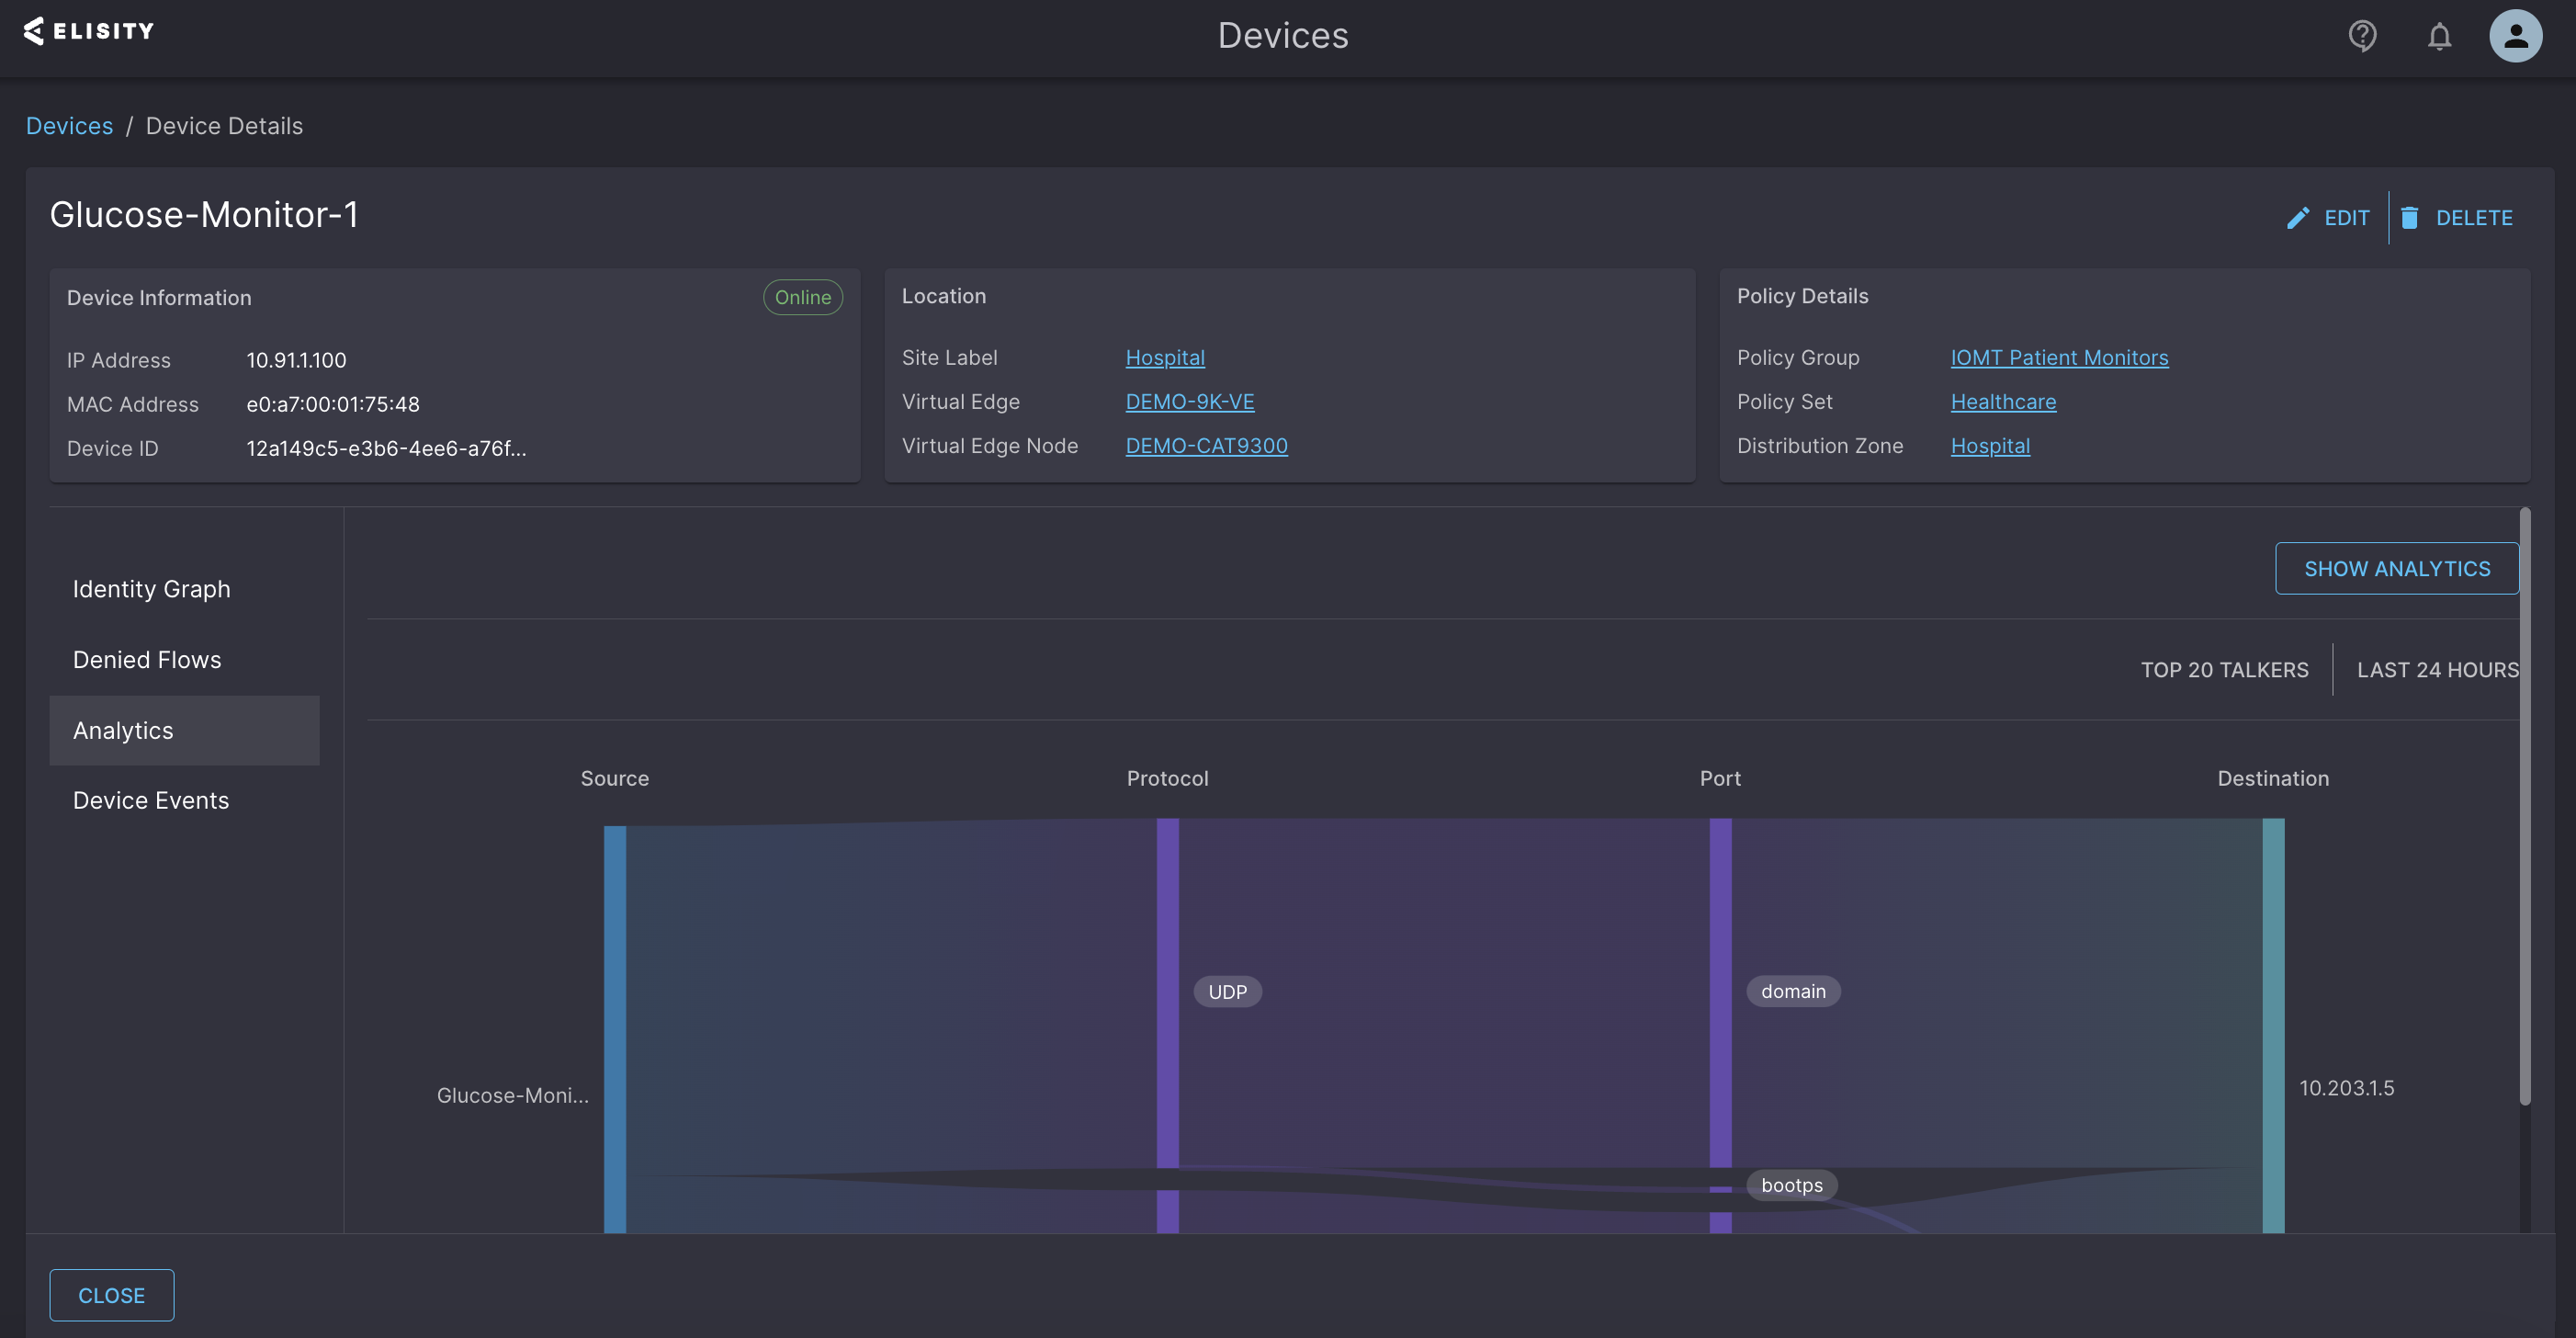Open the notifications bell icon
The height and width of the screenshot is (1338, 2576).
[2439, 36]
